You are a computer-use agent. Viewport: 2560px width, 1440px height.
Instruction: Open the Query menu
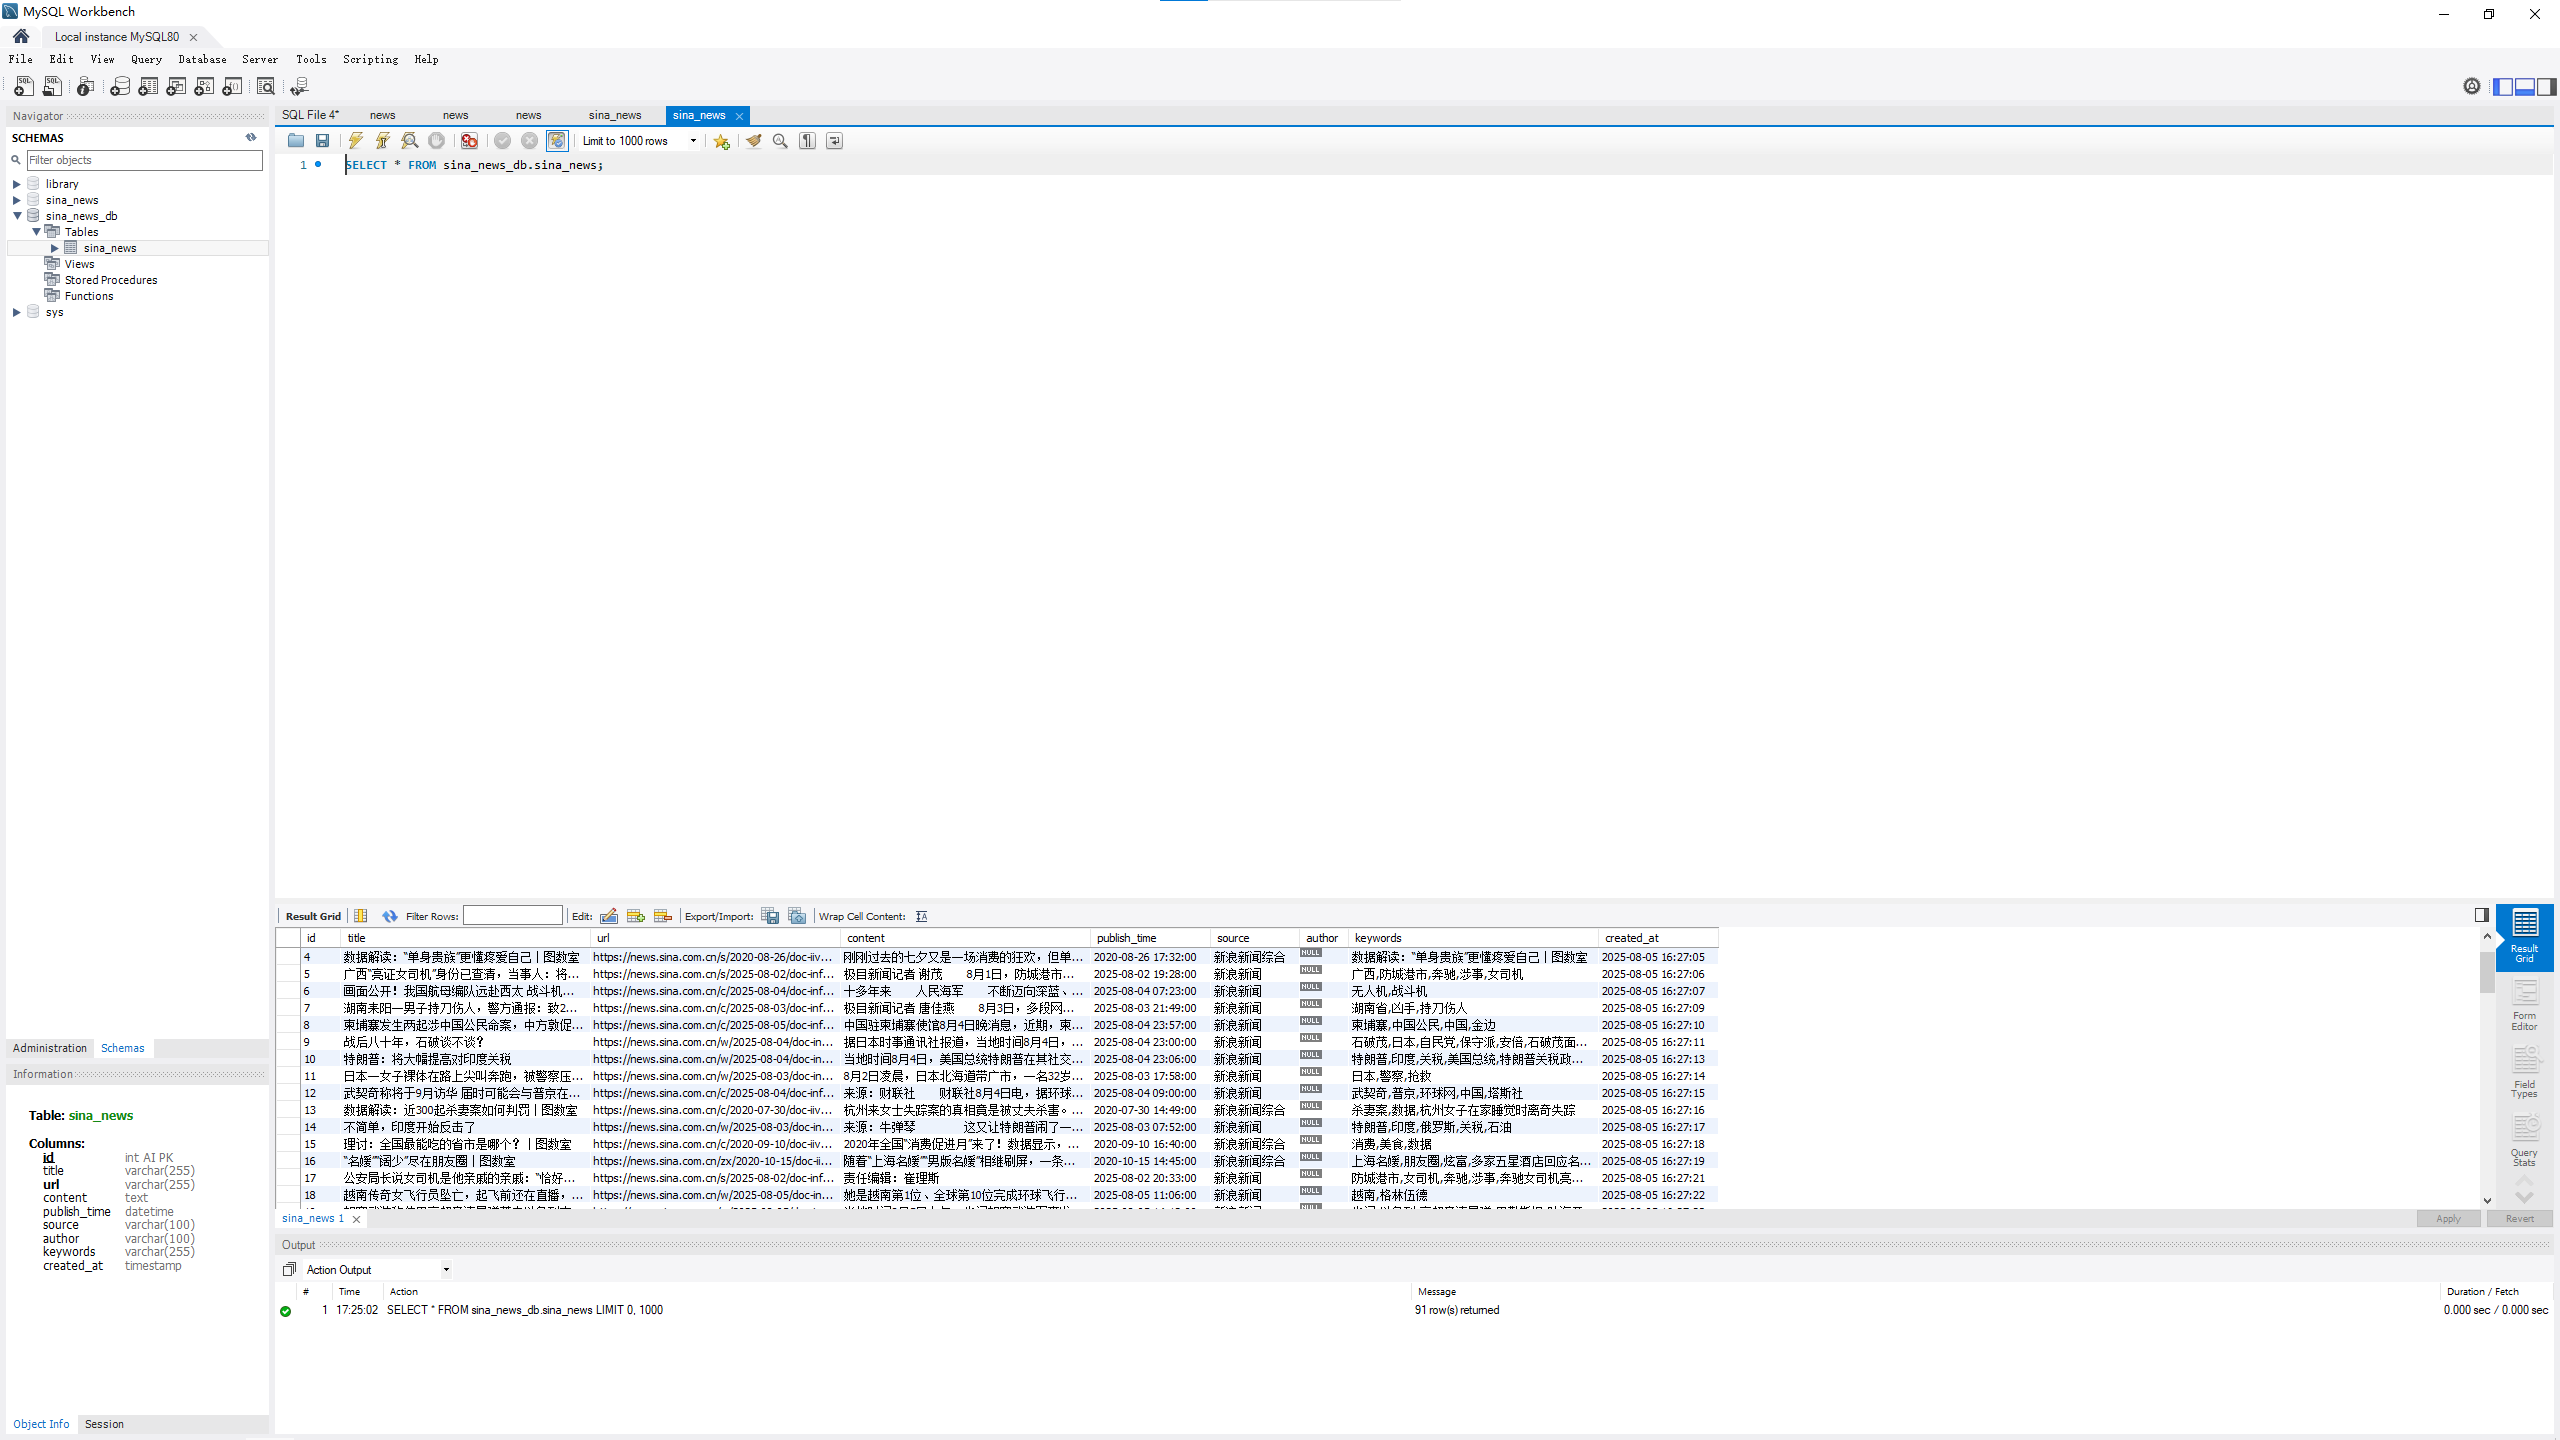coord(146,59)
